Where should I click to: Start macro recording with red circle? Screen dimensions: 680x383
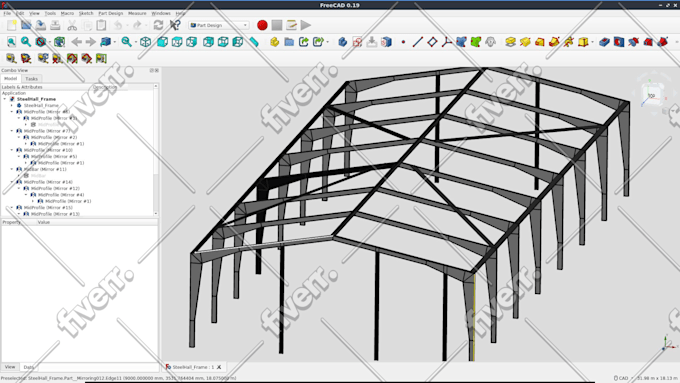pos(262,25)
